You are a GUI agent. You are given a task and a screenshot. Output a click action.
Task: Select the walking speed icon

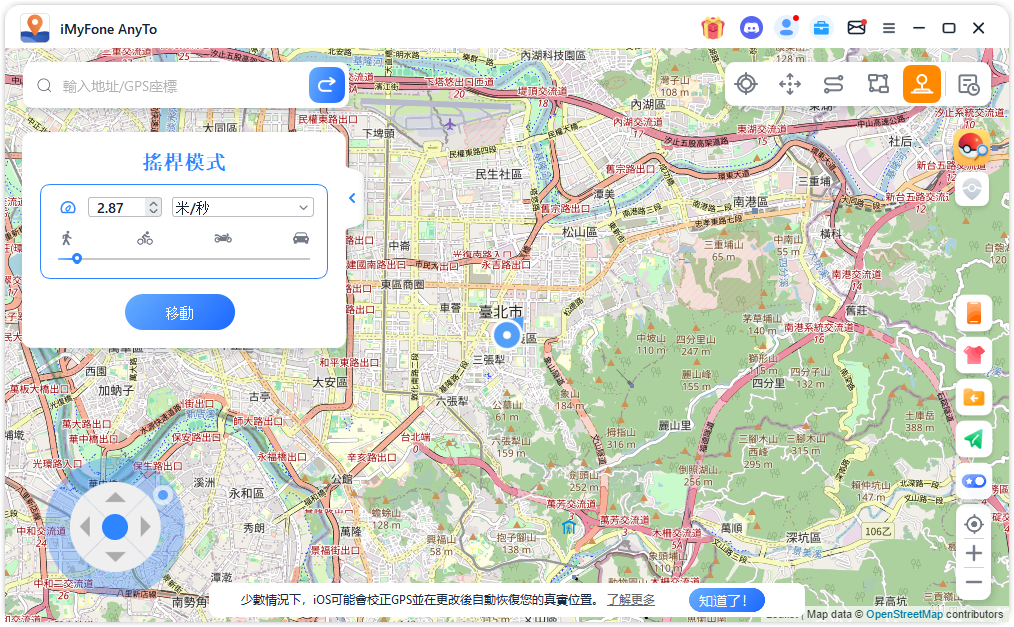point(67,238)
